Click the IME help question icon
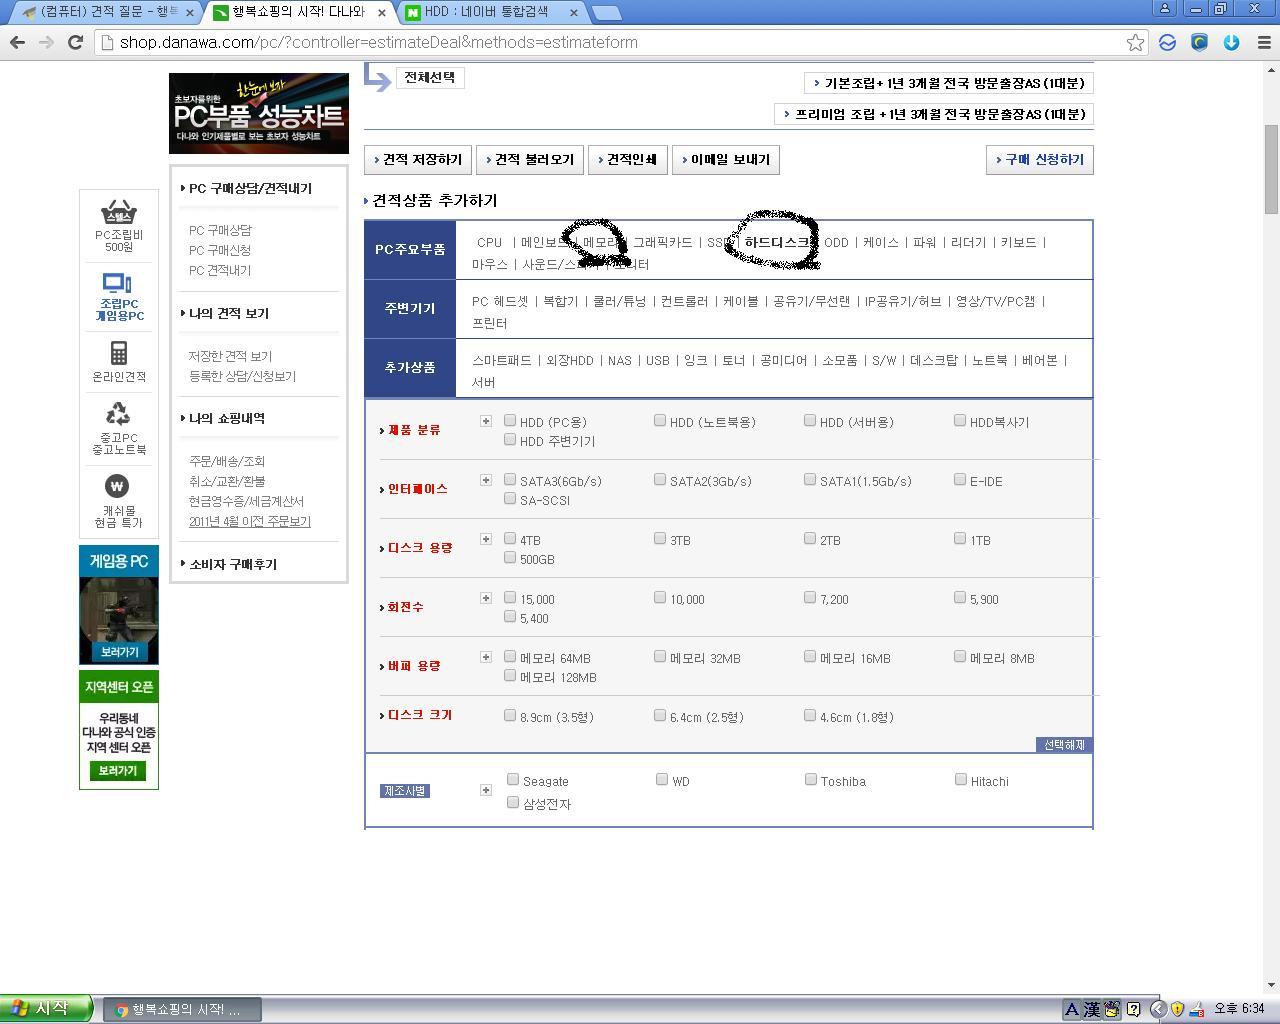 [1134, 1009]
